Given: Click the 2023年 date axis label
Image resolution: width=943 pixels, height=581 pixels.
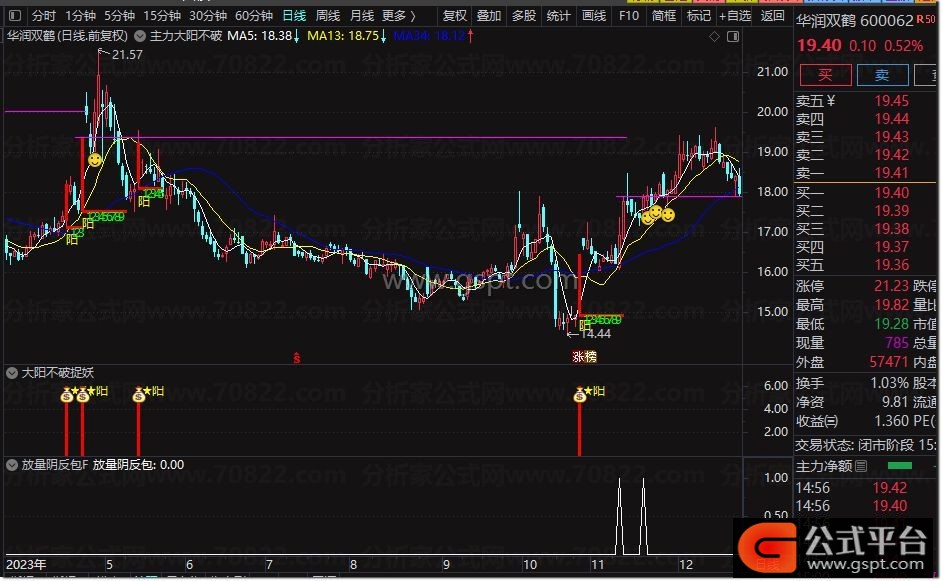Looking at the screenshot, I should click(26, 565).
